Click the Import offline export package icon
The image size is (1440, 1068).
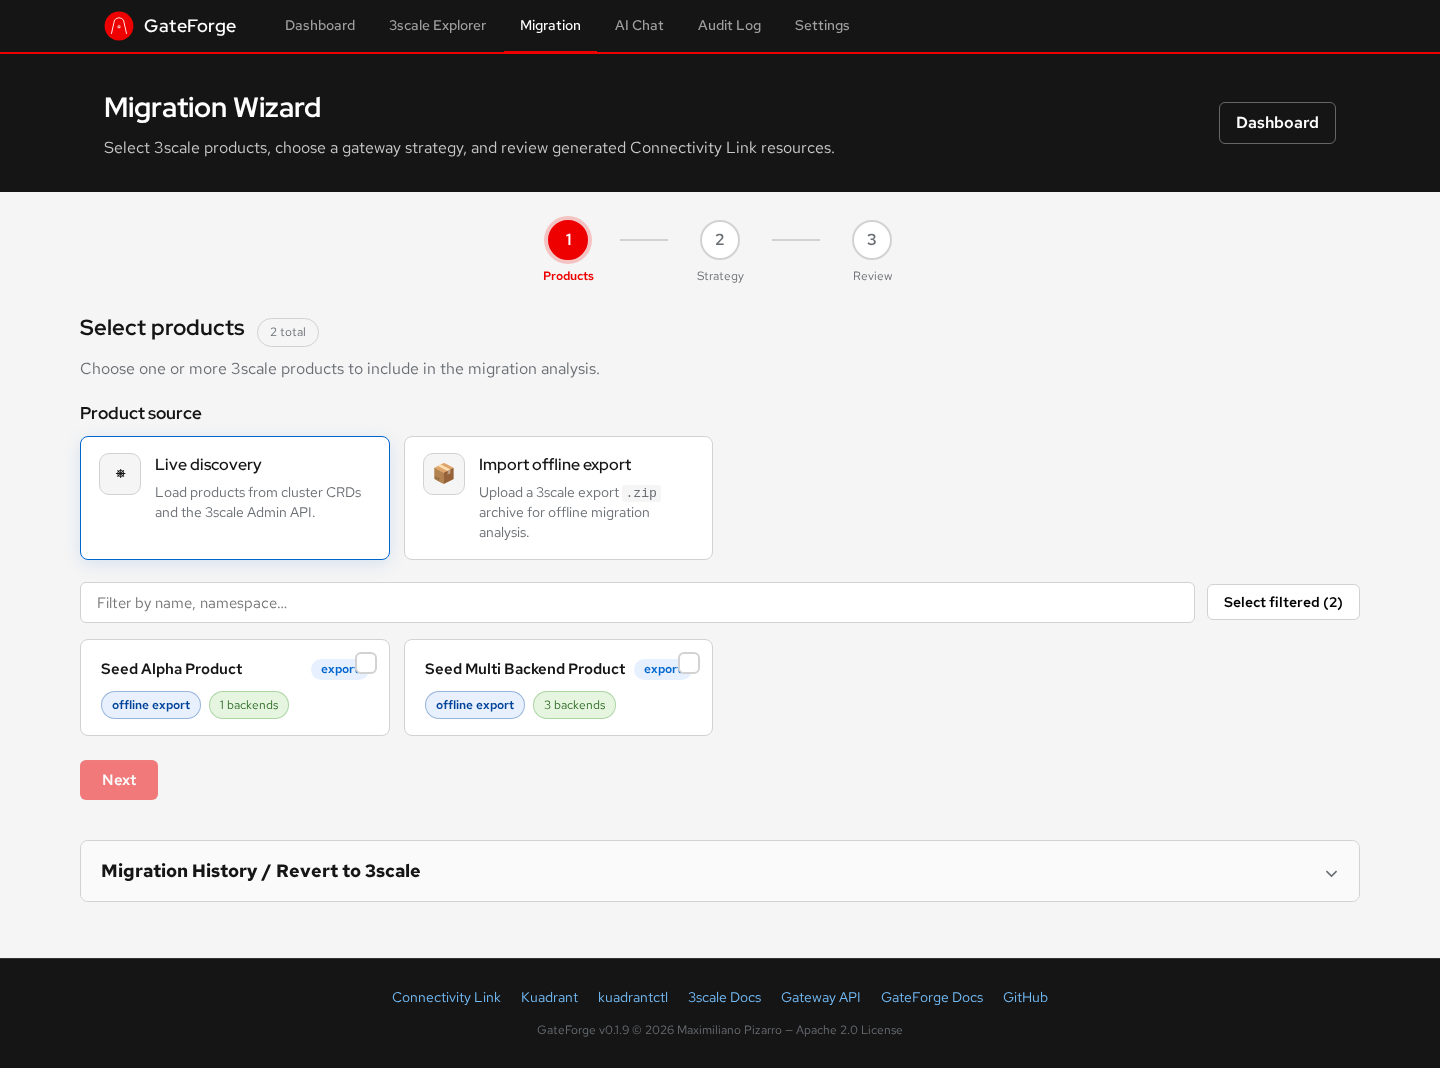(444, 474)
